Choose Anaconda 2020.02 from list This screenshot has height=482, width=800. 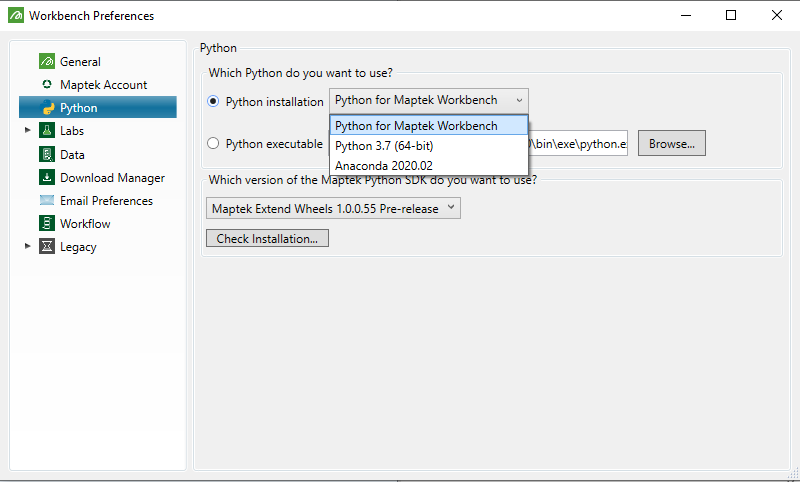[384, 165]
